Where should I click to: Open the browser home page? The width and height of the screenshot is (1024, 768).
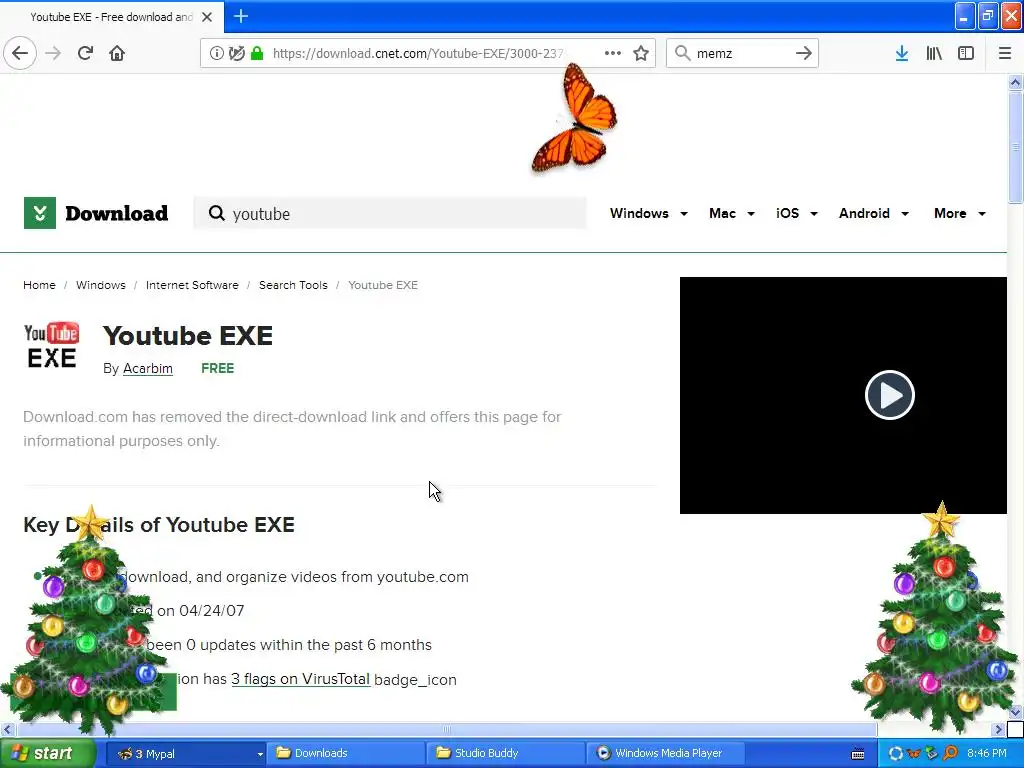(117, 53)
